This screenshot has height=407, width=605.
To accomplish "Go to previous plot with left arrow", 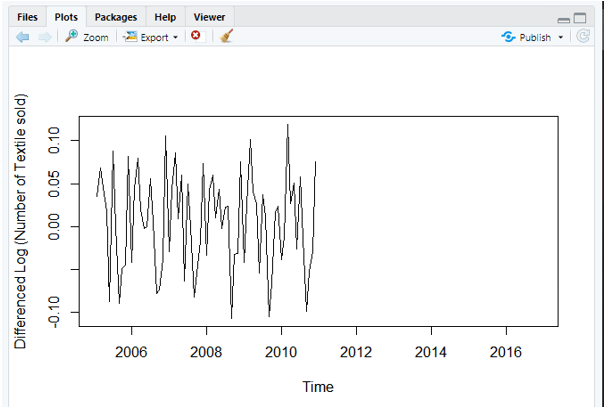I will point(23,37).
